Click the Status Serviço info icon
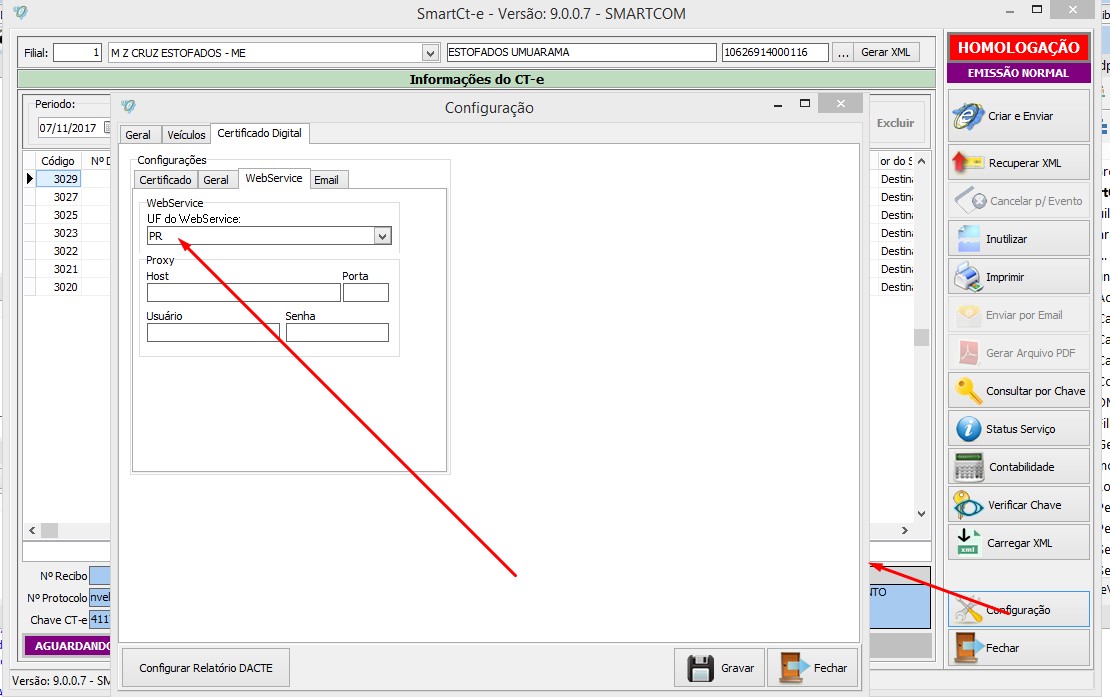 click(968, 429)
